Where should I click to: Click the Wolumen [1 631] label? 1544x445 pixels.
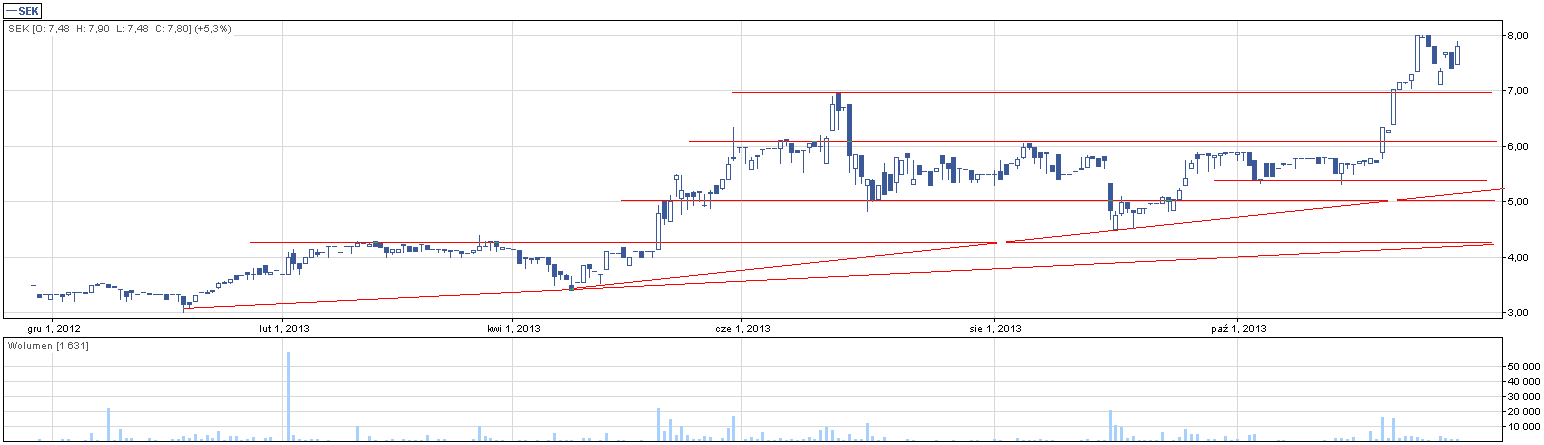(49, 345)
